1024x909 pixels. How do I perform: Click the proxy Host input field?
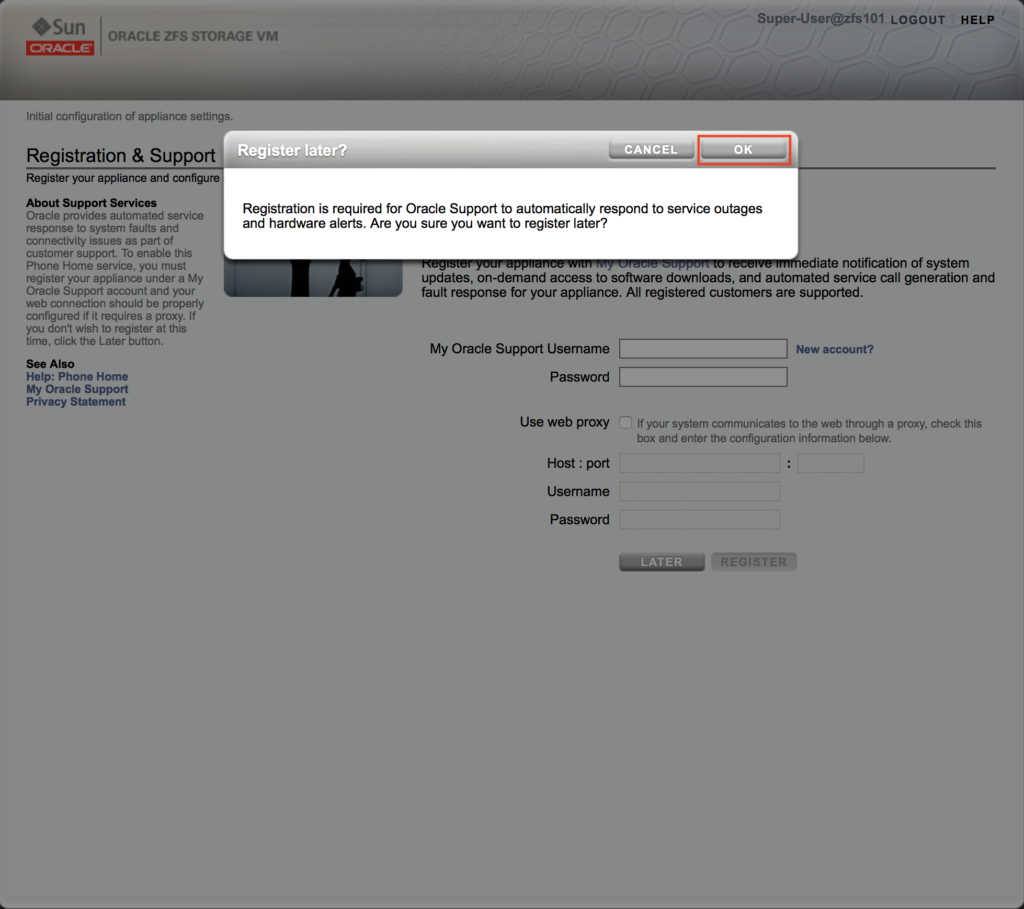[699, 463]
